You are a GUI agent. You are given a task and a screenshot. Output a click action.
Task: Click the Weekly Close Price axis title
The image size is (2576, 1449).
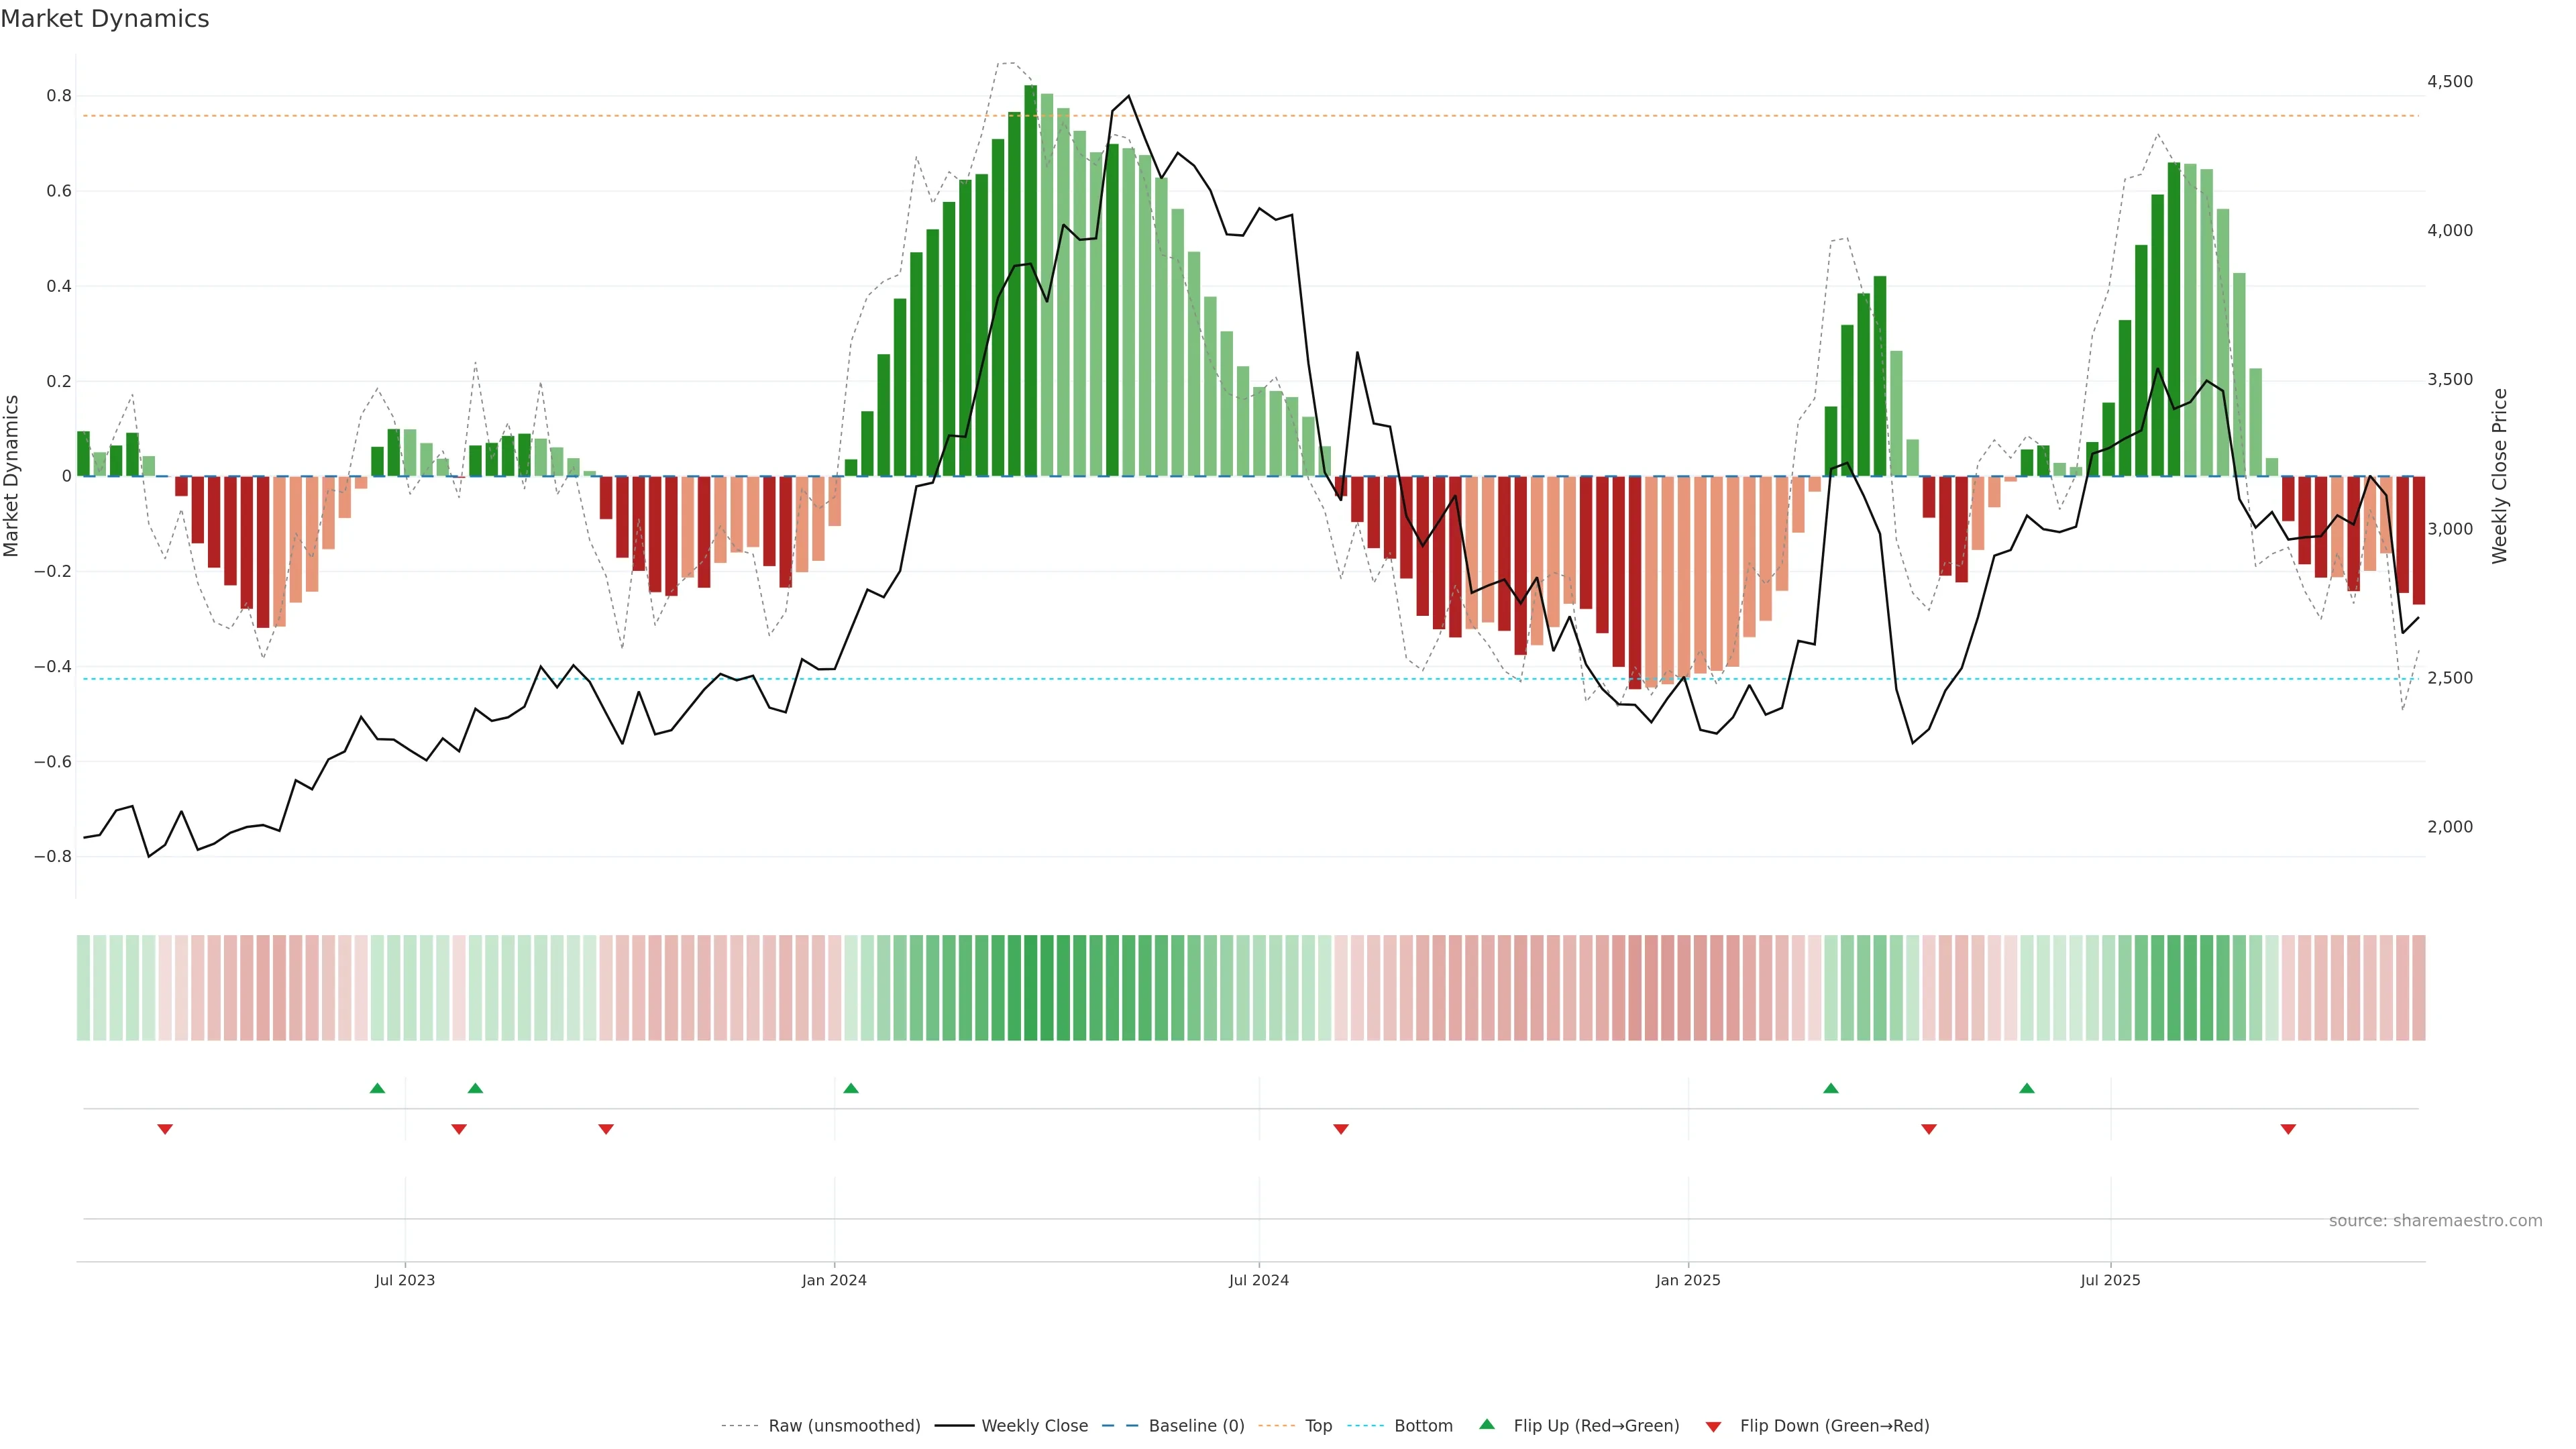pos(2499,476)
